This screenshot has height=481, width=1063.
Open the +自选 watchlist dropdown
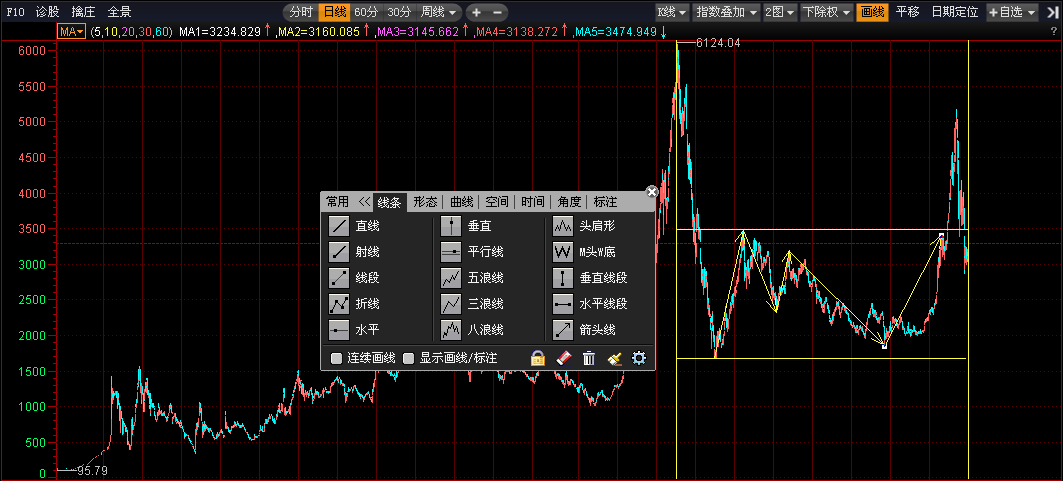[1014, 12]
